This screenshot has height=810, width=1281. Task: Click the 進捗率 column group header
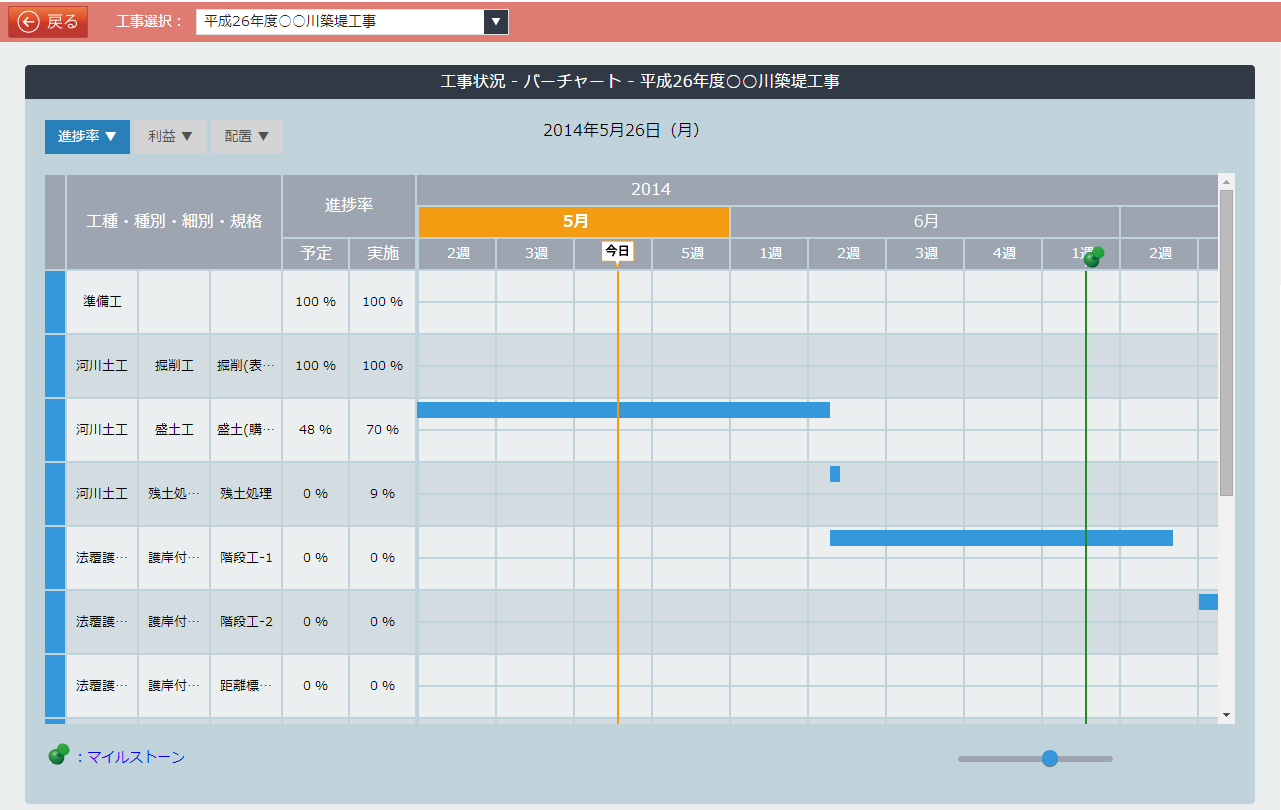click(x=349, y=205)
